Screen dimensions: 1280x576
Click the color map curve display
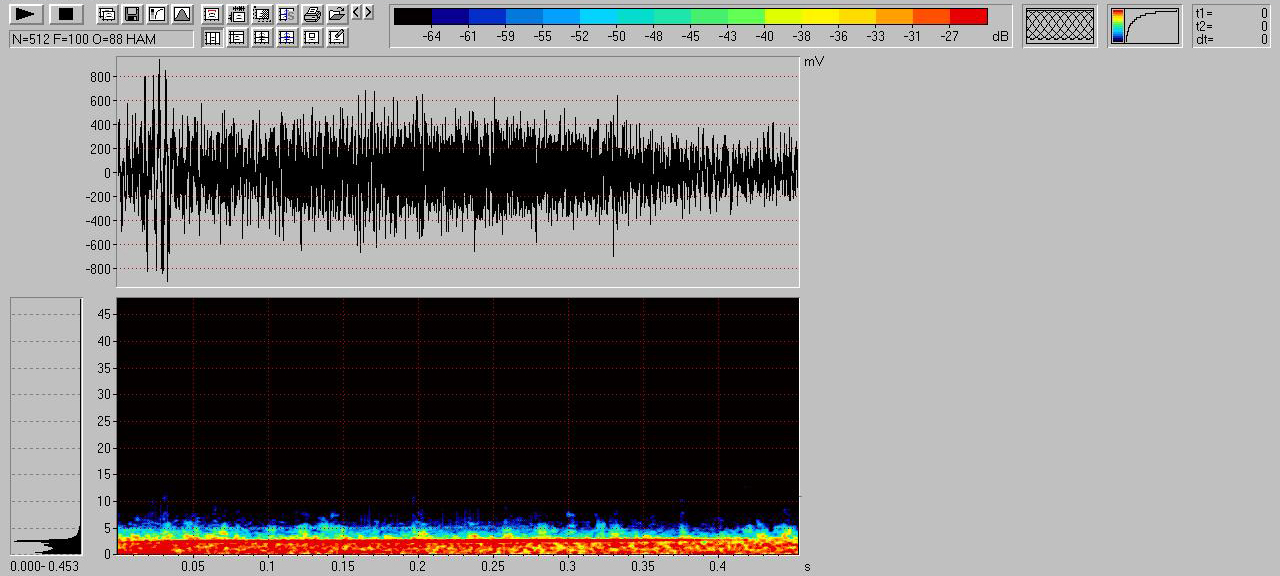1144,26
